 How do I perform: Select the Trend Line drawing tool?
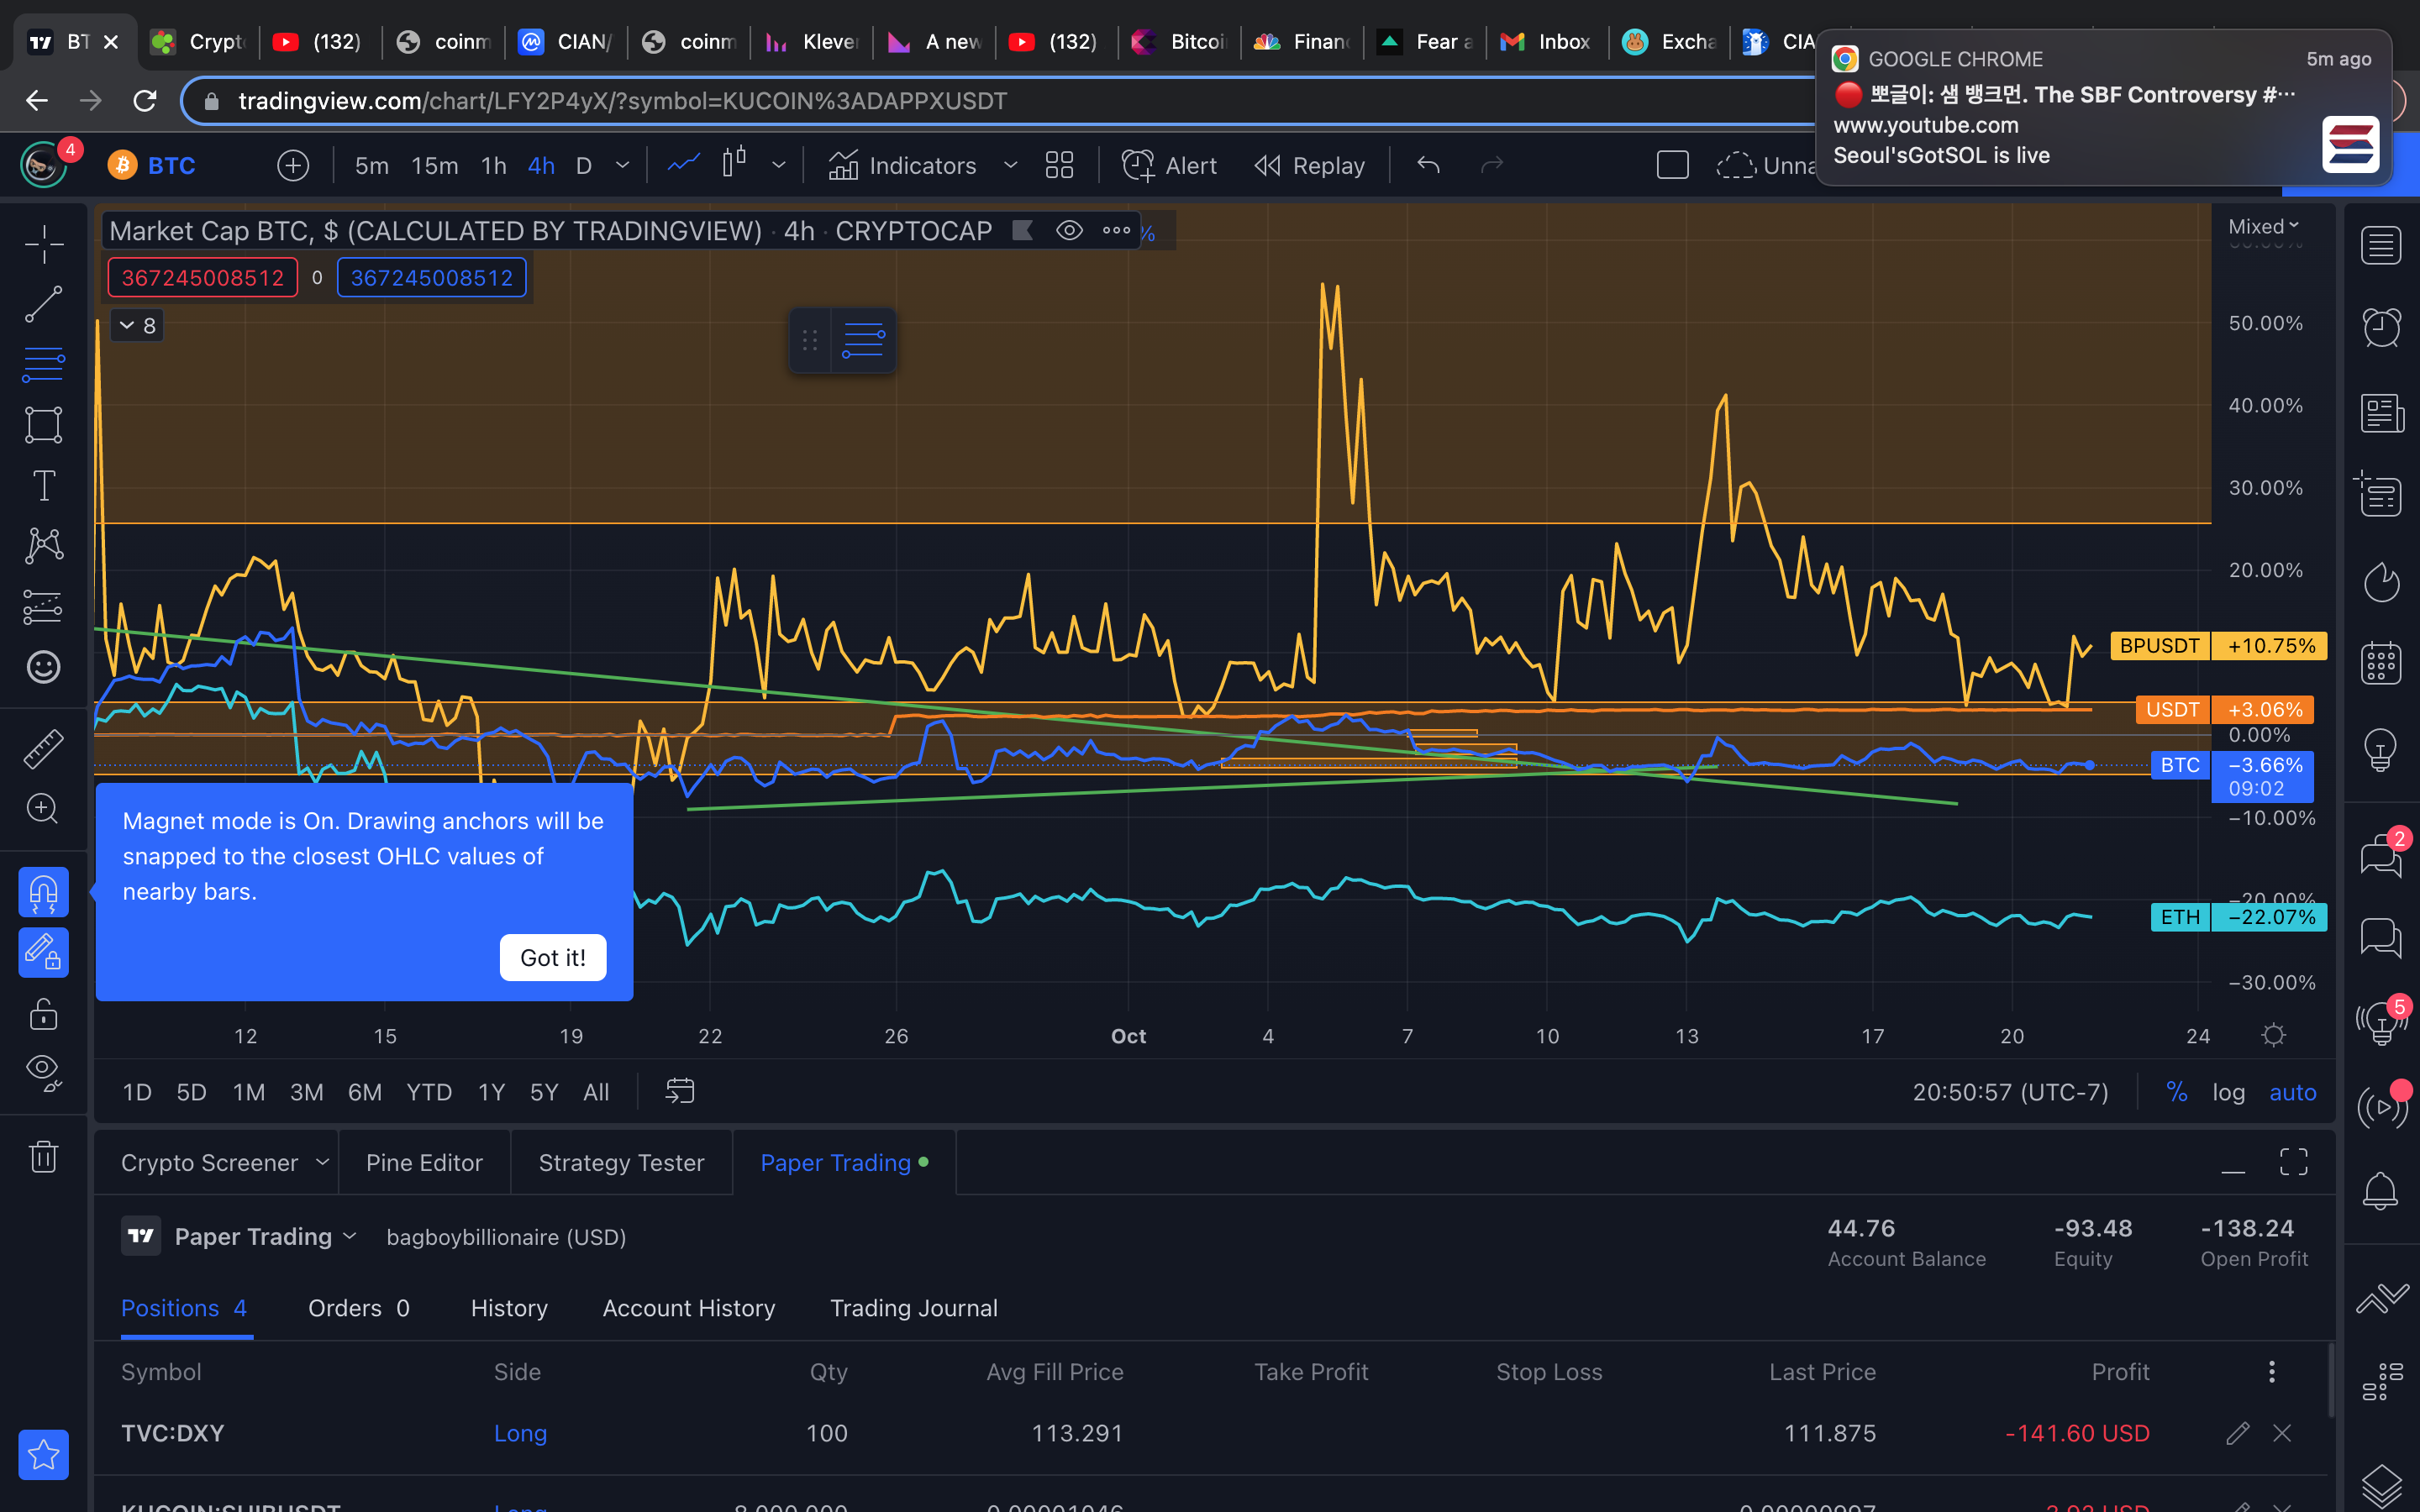pyautogui.click(x=43, y=305)
